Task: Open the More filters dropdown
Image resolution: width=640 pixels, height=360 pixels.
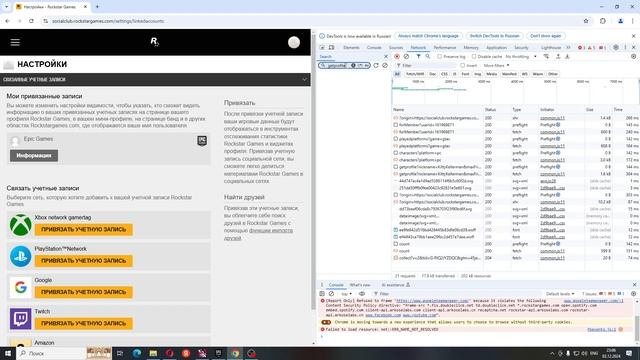Action: [496, 65]
